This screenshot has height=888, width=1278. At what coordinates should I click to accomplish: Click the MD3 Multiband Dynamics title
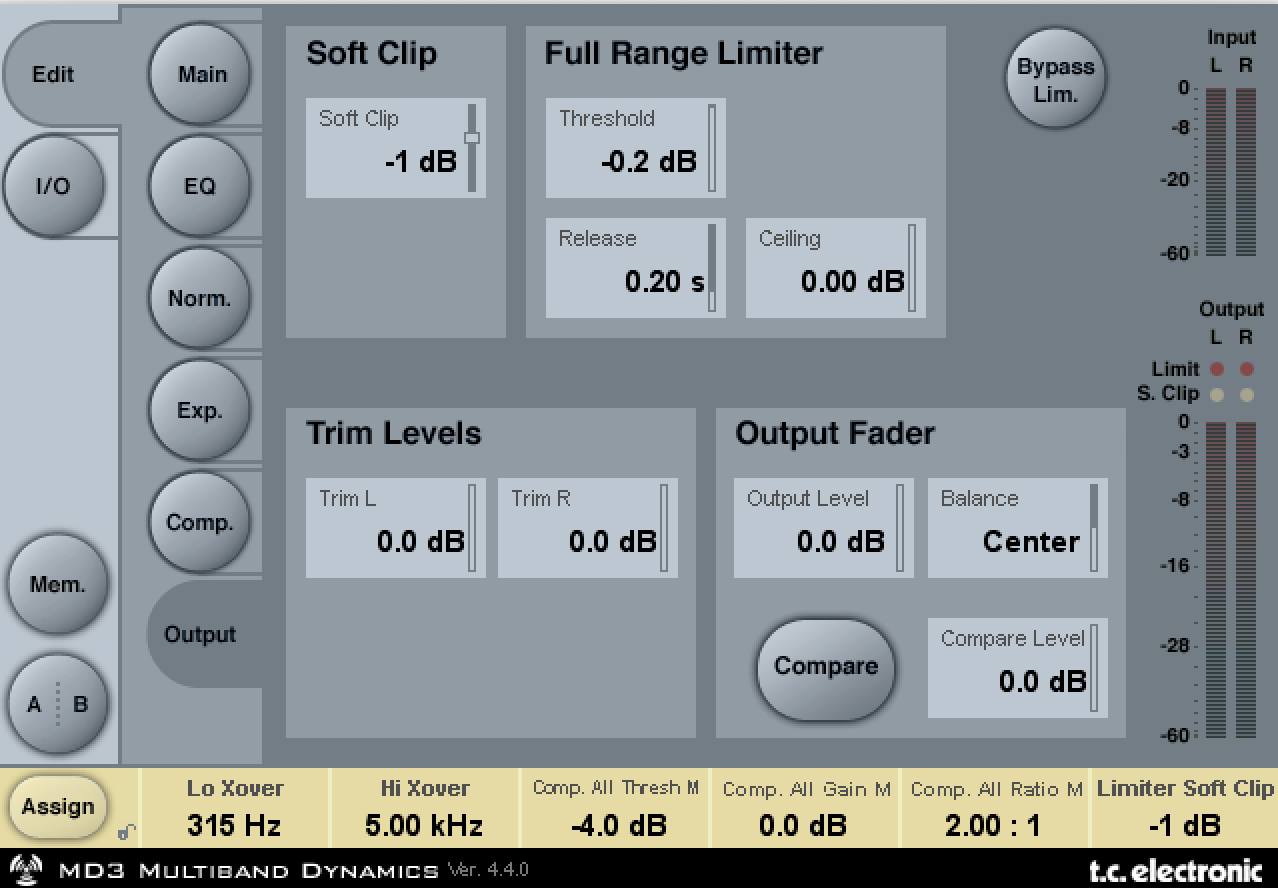248,870
